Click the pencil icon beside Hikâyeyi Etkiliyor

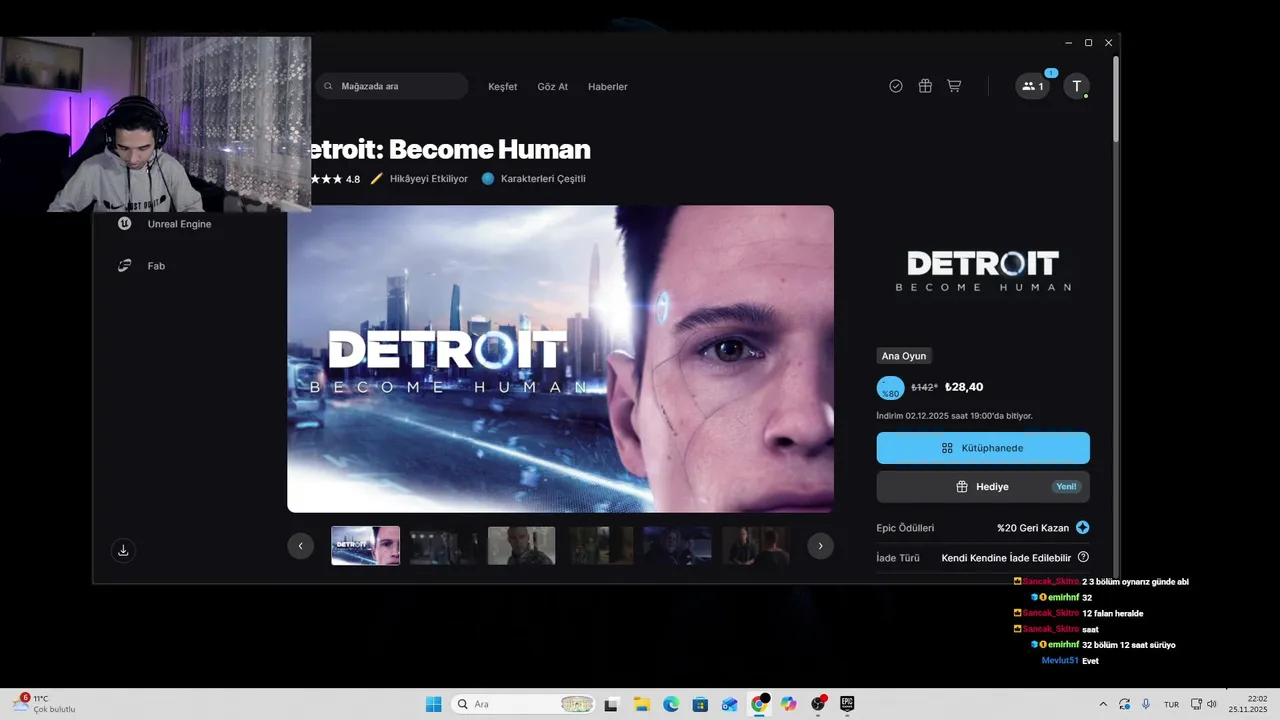pyautogui.click(x=377, y=179)
